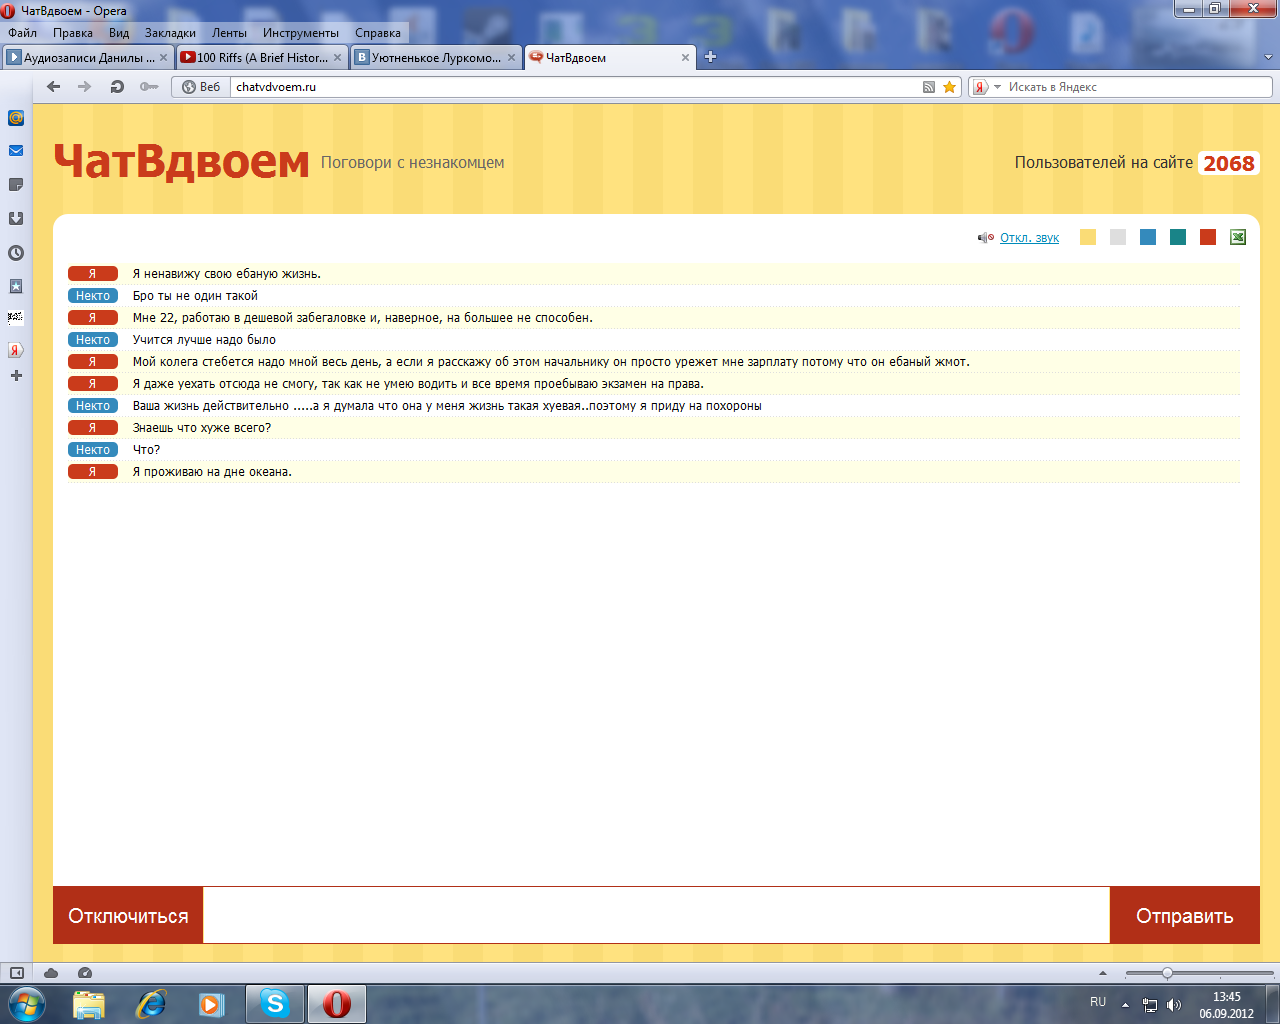The image size is (1280, 1024).
Task: Click the message 'Я проживаю на дне океана.'
Action: tap(212, 472)
